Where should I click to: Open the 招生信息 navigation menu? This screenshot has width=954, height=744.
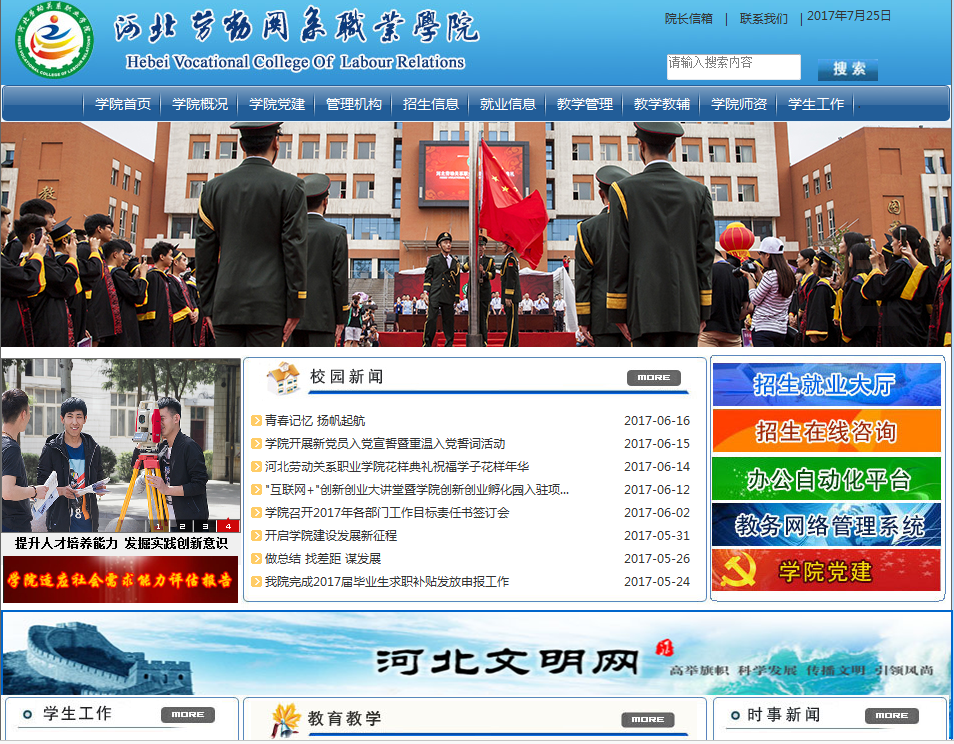431,104
